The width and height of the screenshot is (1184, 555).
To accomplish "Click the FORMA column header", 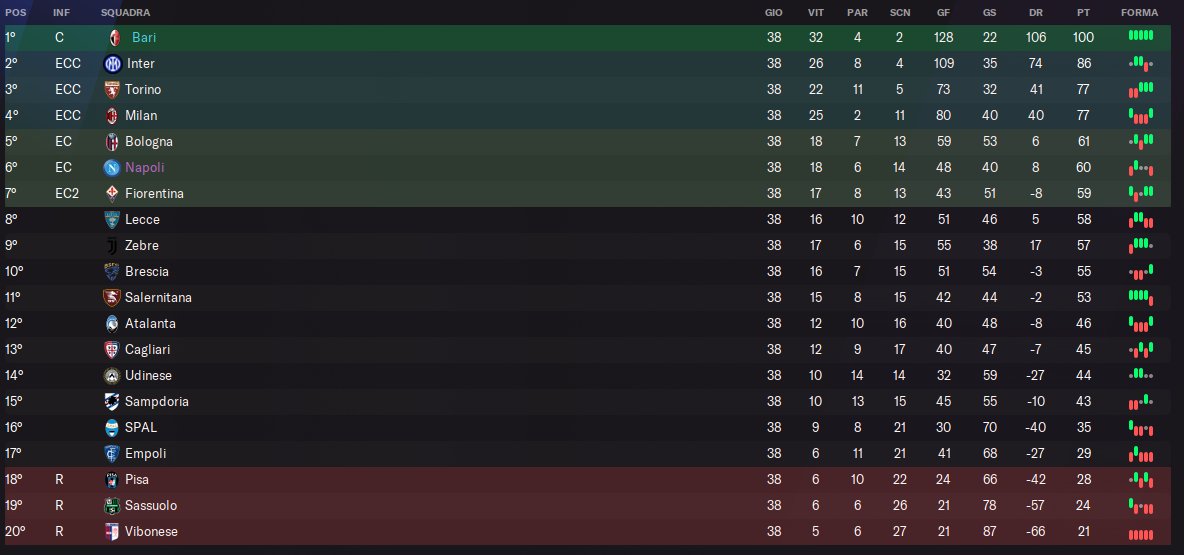I will (1140, 13).
